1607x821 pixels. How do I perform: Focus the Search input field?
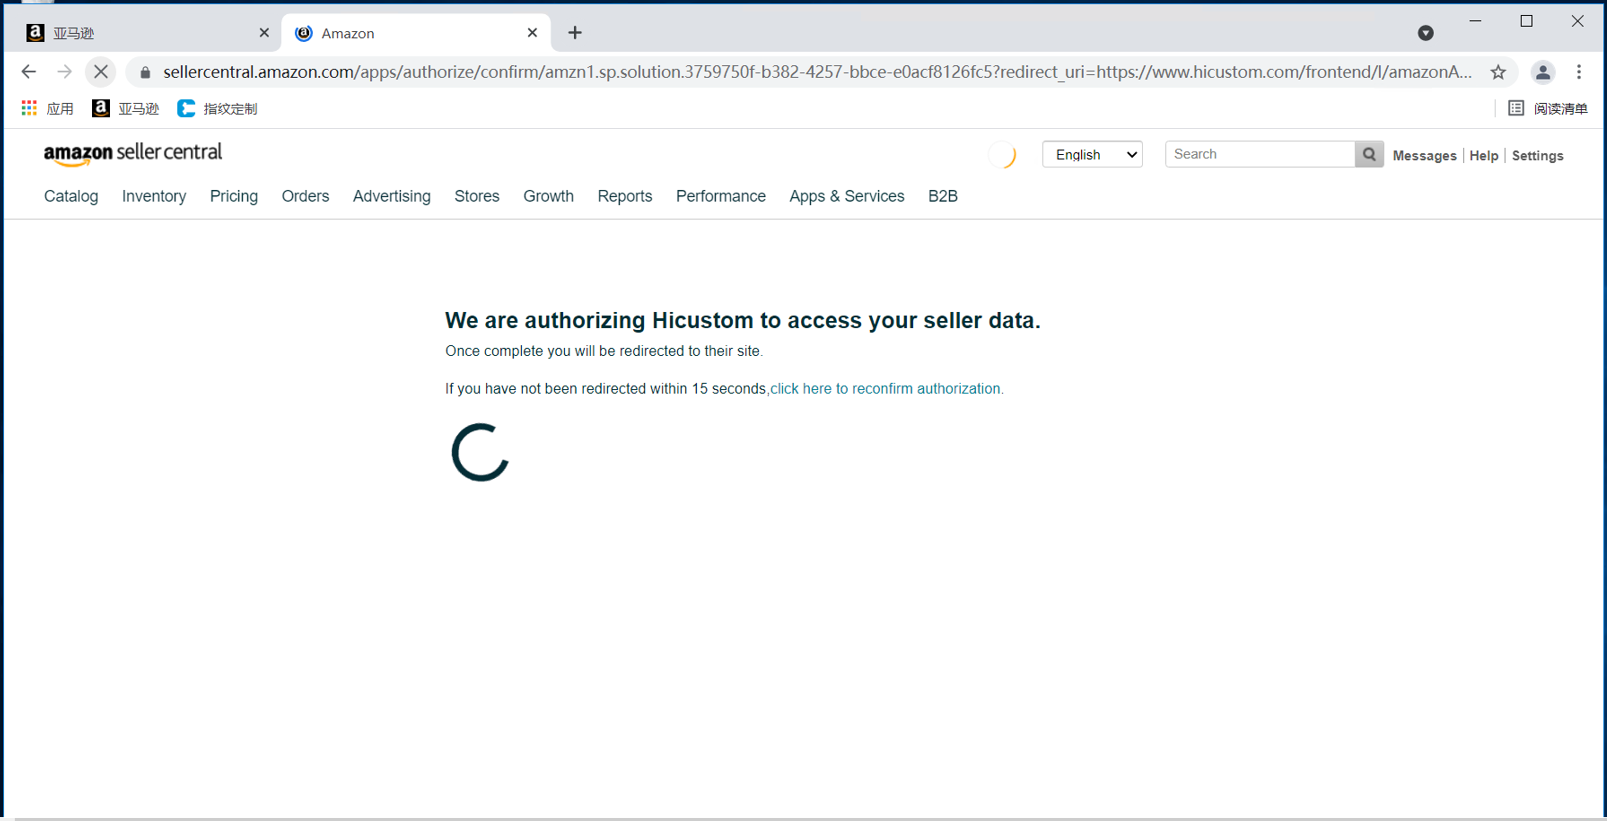(x=1260, y=154)
